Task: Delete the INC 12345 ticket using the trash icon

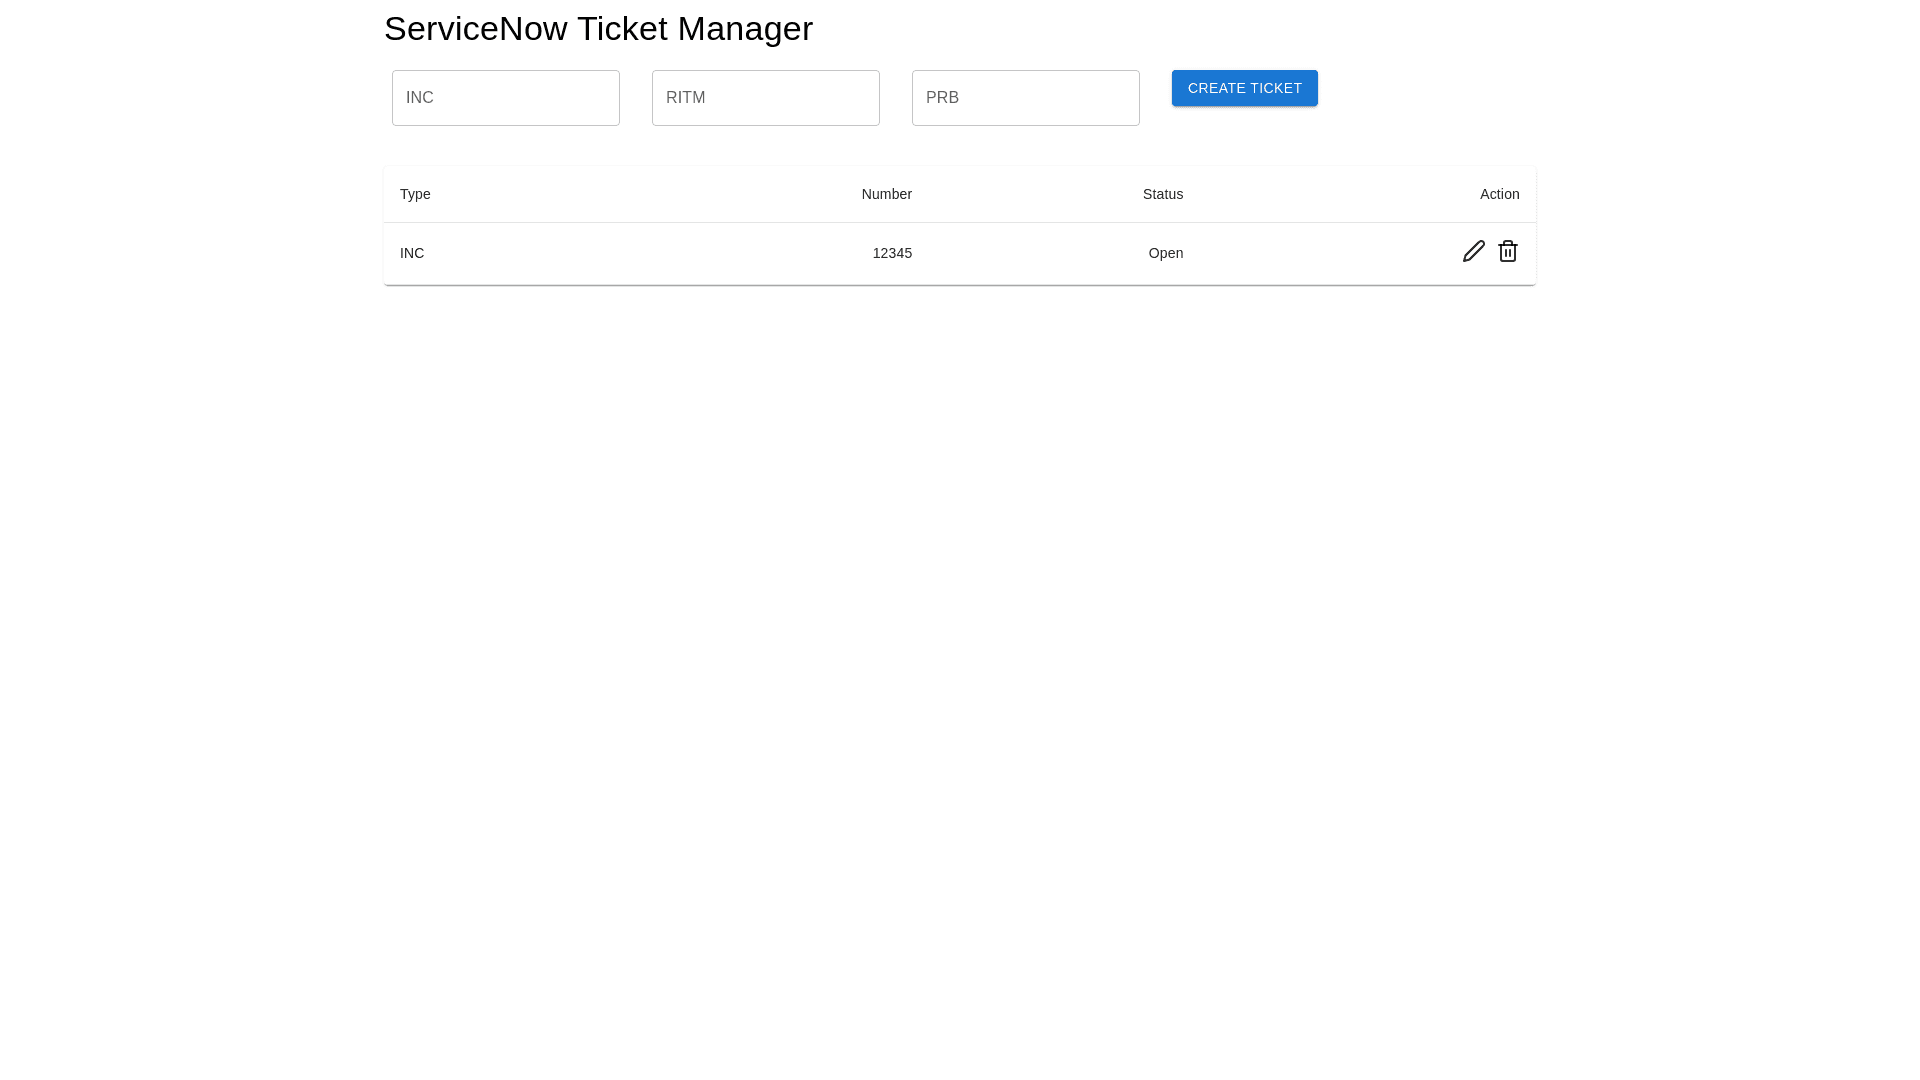Action: pos(1507,251)
